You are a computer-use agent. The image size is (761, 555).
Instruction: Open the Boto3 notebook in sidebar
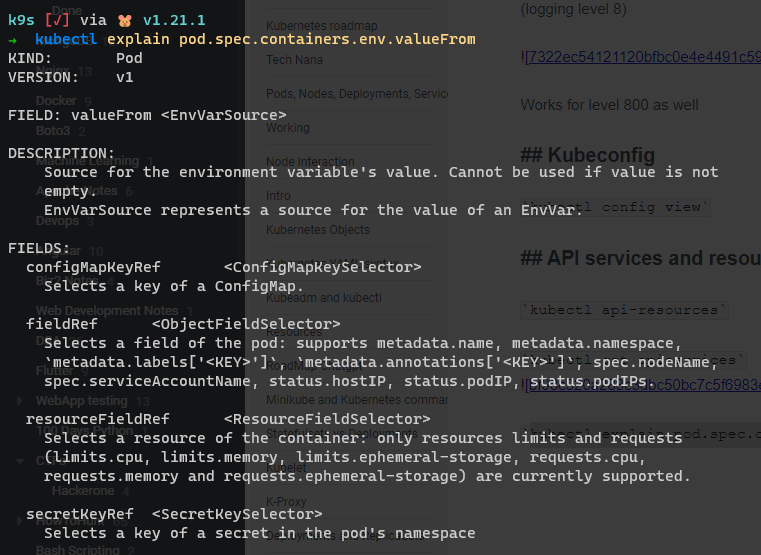(53, 131)
